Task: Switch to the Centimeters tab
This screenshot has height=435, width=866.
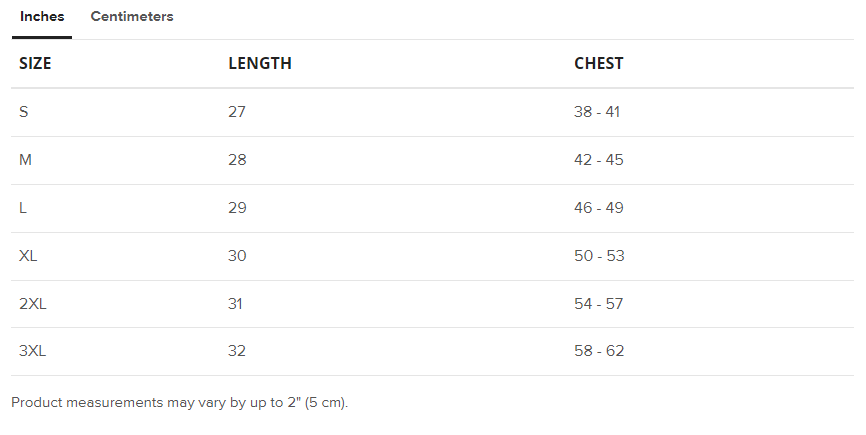Action: tap(132, 17)
